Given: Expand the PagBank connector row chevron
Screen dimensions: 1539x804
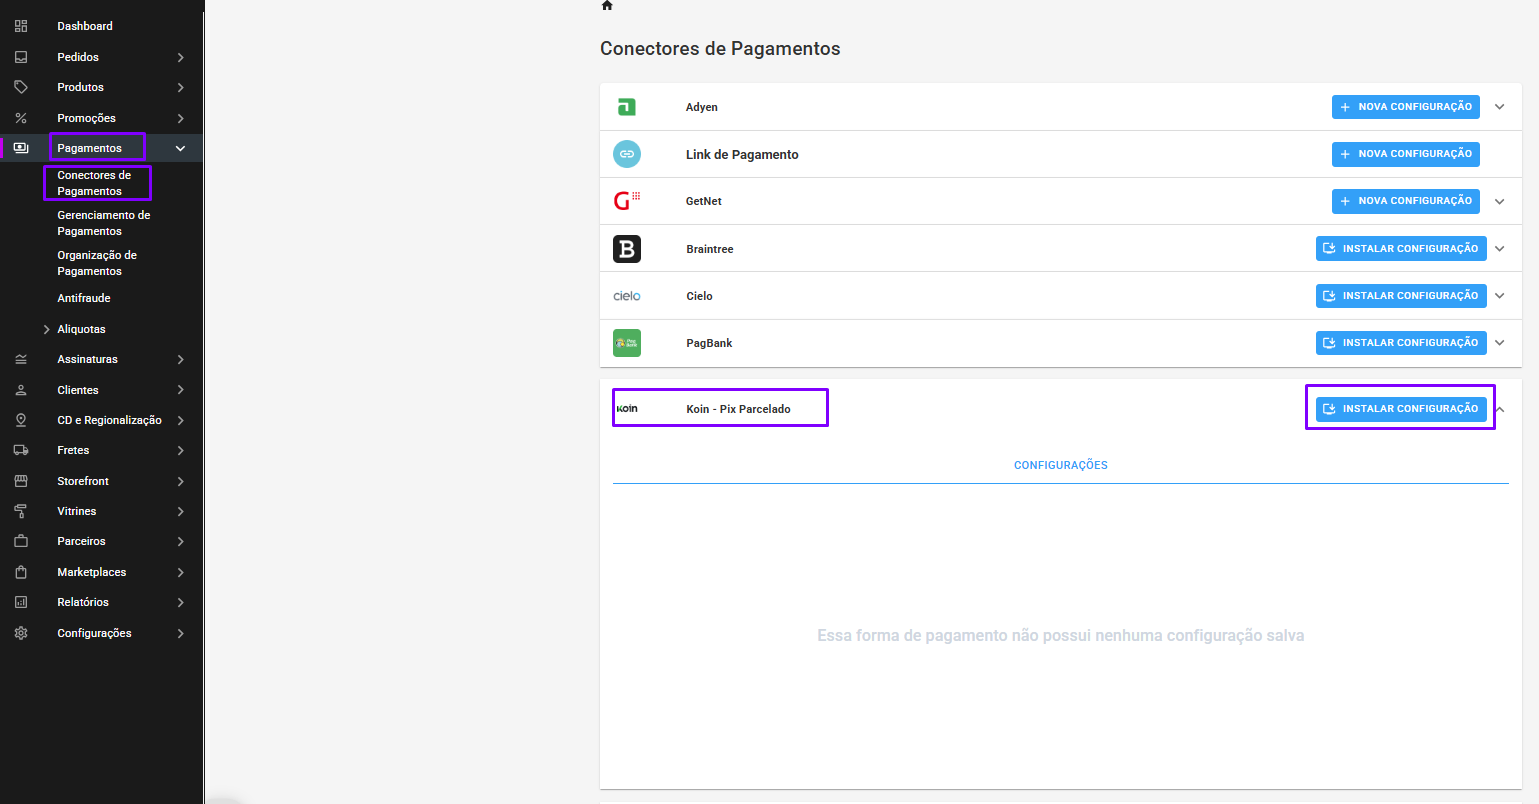Looking at the screenshot, I should coord(1500,343).
